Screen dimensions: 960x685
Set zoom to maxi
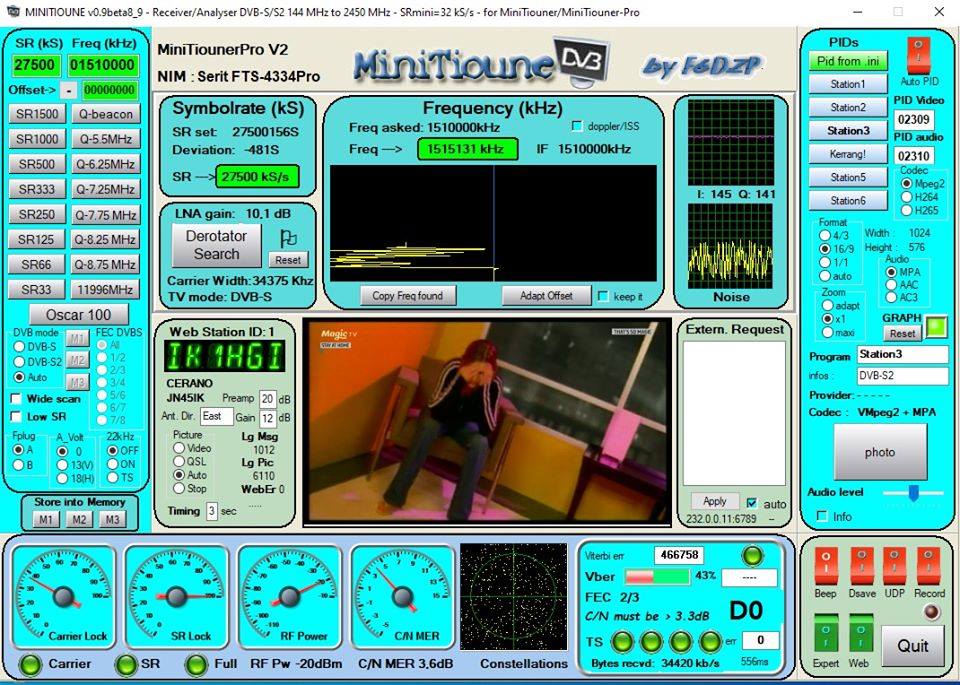pos(828,332)
